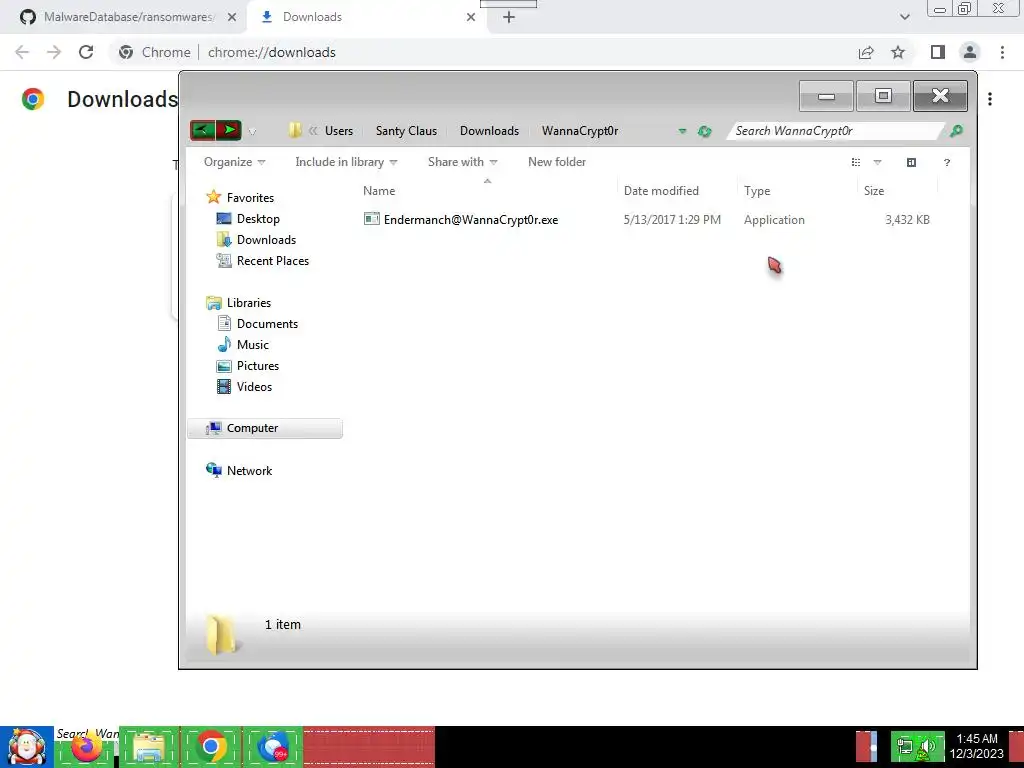Sort by Date modified column header
The image size is (1024, 768).
coord(677,191)
